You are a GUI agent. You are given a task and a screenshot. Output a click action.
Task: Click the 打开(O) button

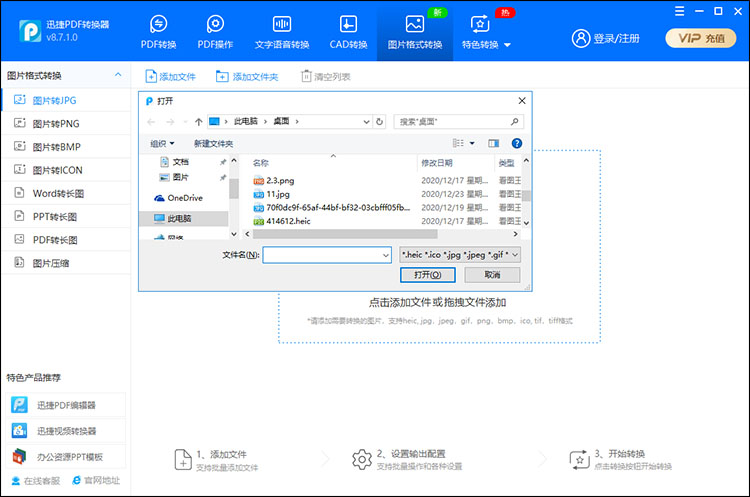[x=427, y=275]
